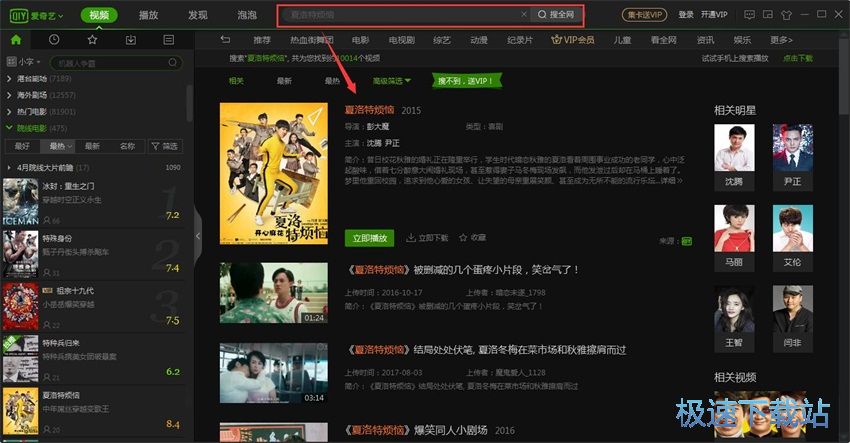Switch to the 视频 top tab
The height and width of the screenshot is (443, 850).
(99, 15)
